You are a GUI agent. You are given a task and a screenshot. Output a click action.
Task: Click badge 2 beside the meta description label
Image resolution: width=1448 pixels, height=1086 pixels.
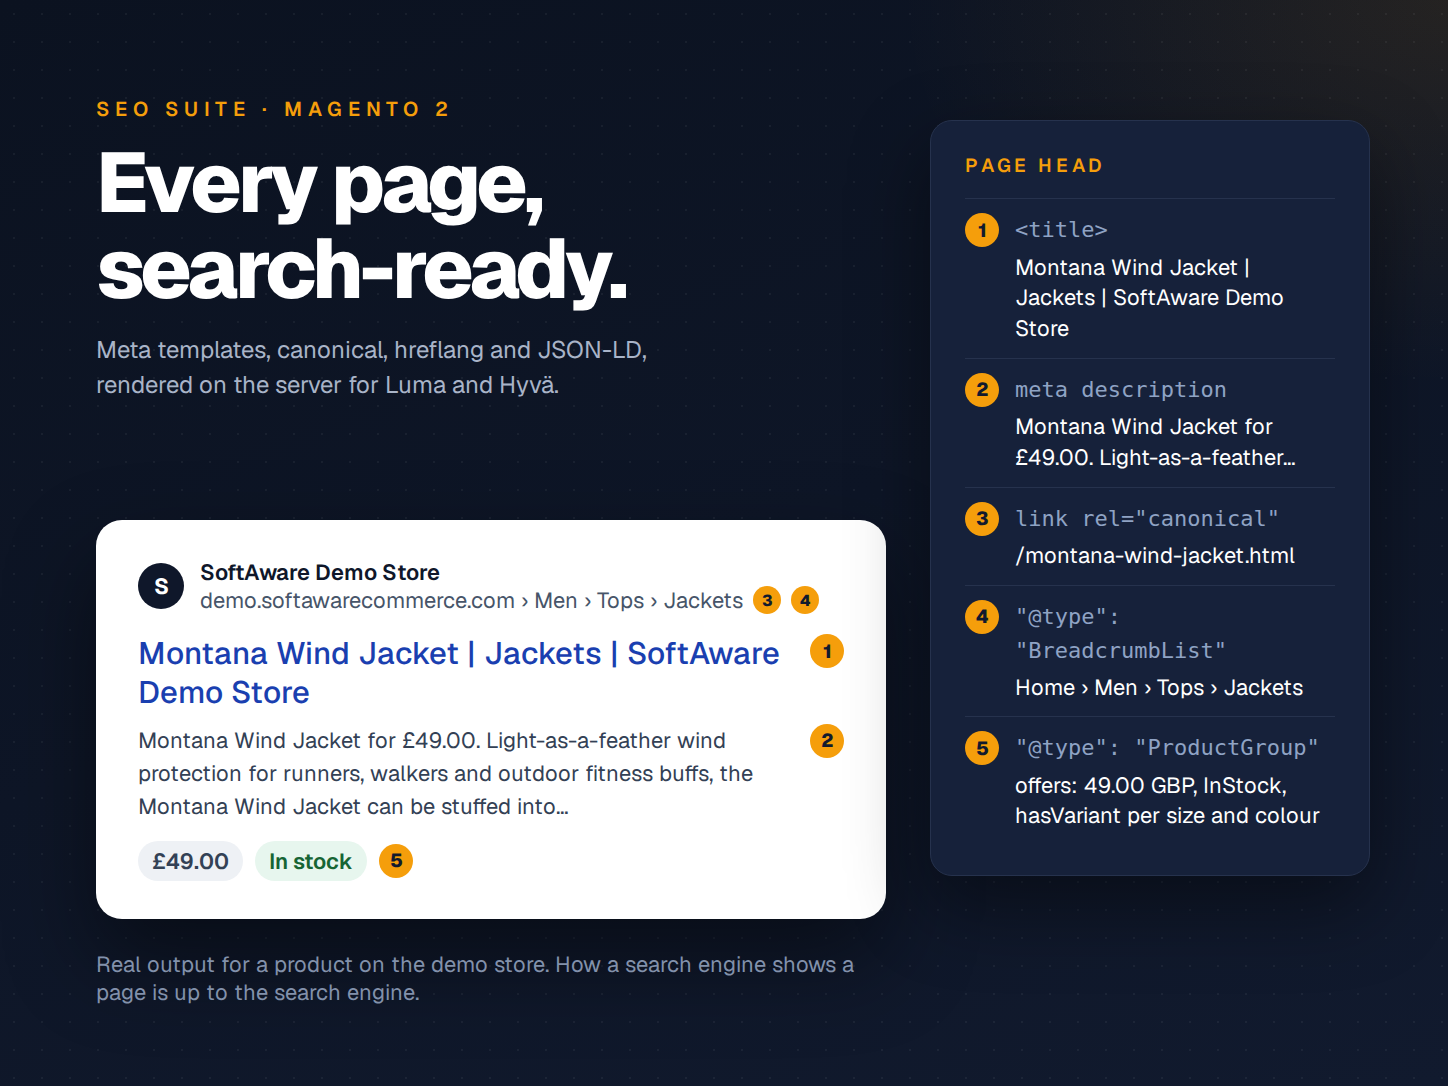(x=982, y=389)
